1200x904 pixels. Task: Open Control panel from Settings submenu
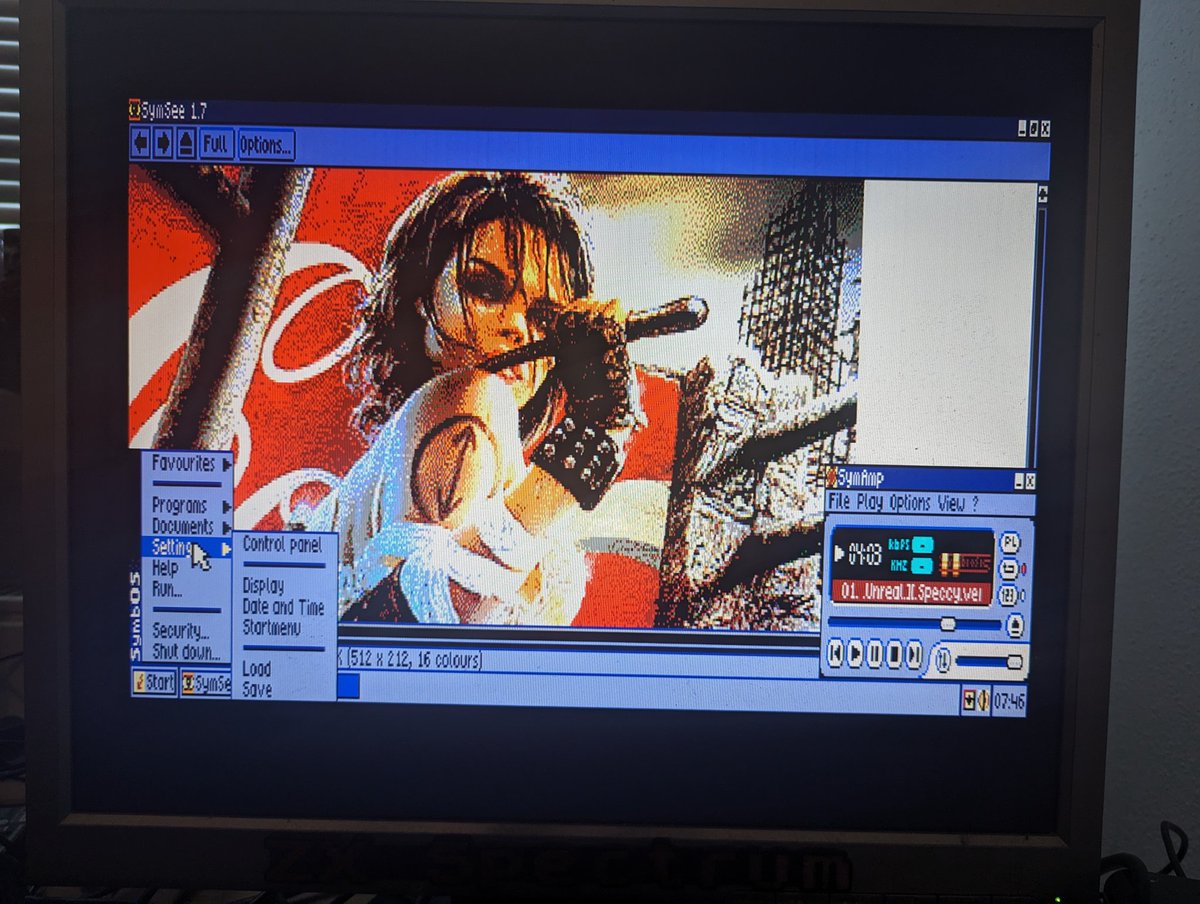tap(284, 545)
